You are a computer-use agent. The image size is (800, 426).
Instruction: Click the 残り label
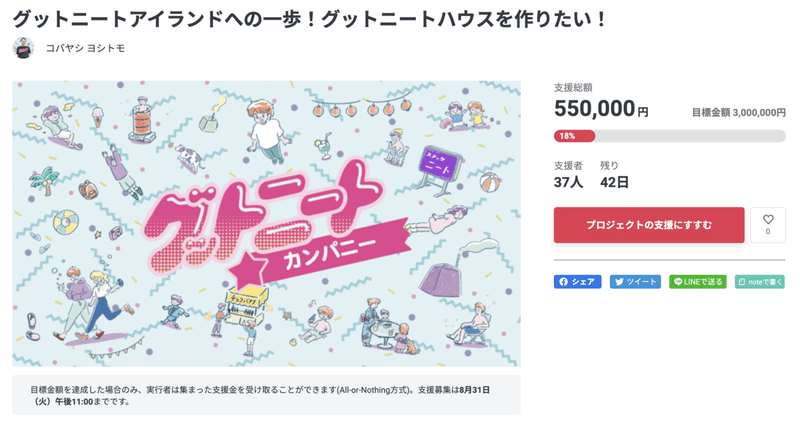[609, 164]
